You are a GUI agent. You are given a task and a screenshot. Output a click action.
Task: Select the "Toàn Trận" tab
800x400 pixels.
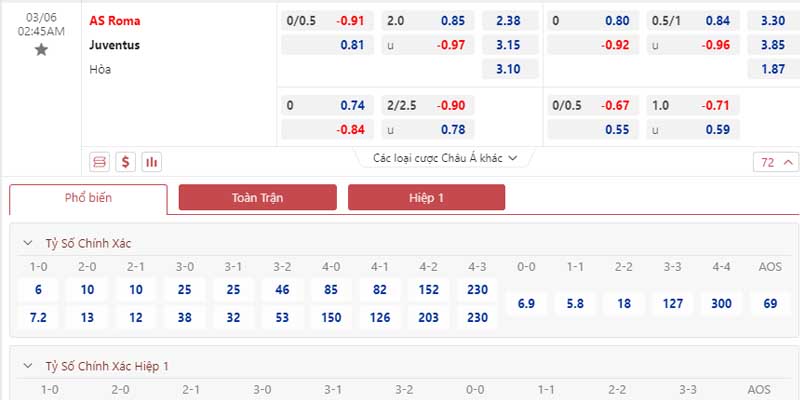click(x=257, y=198)
